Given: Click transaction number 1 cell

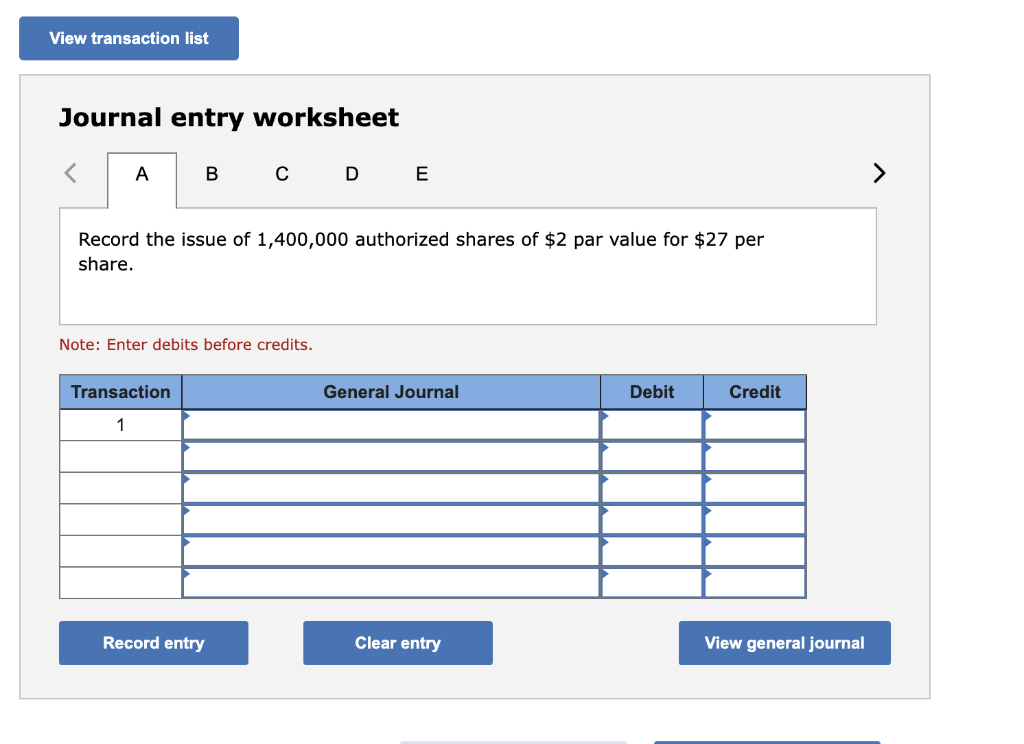Looking at the screenshot, I should (121, 425).
